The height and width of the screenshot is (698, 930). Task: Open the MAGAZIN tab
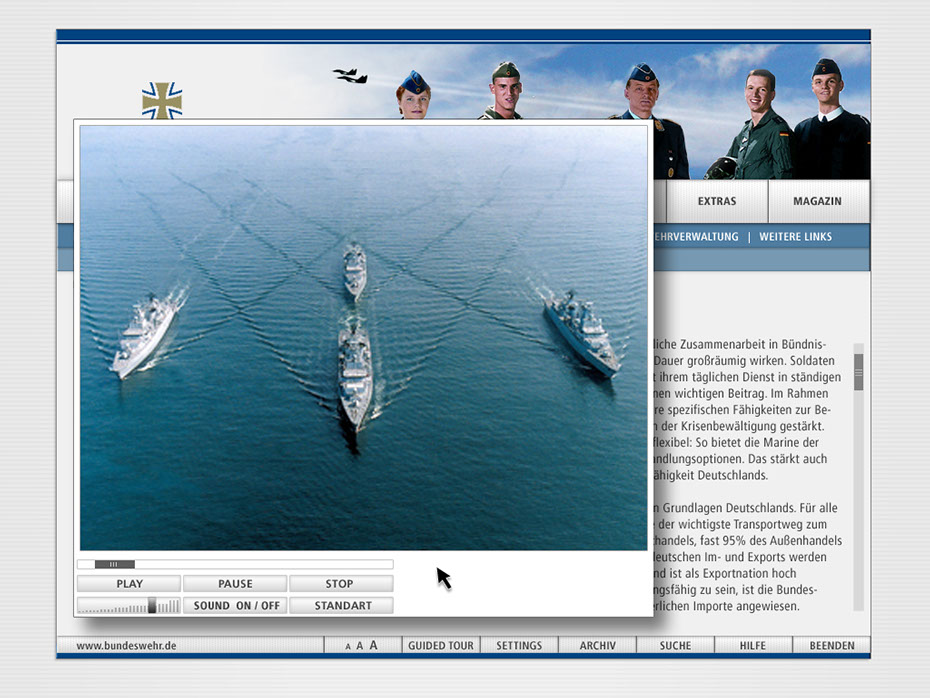pyautogui.click(x=817, y=202)
